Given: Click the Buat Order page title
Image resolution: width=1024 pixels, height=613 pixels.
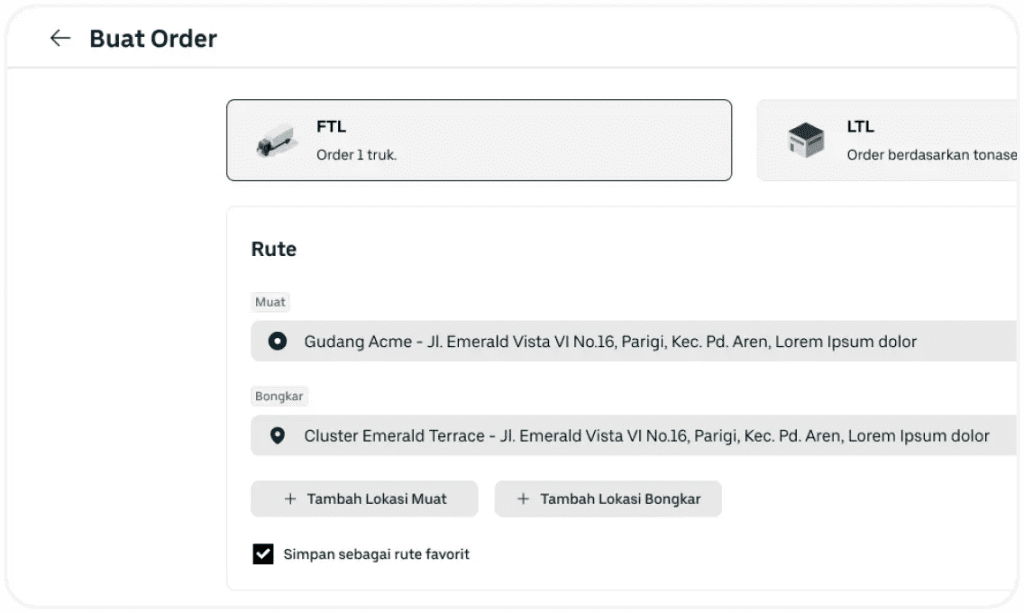Looking at the screenshot, I should pyautogui.click(x=153, y=39).
